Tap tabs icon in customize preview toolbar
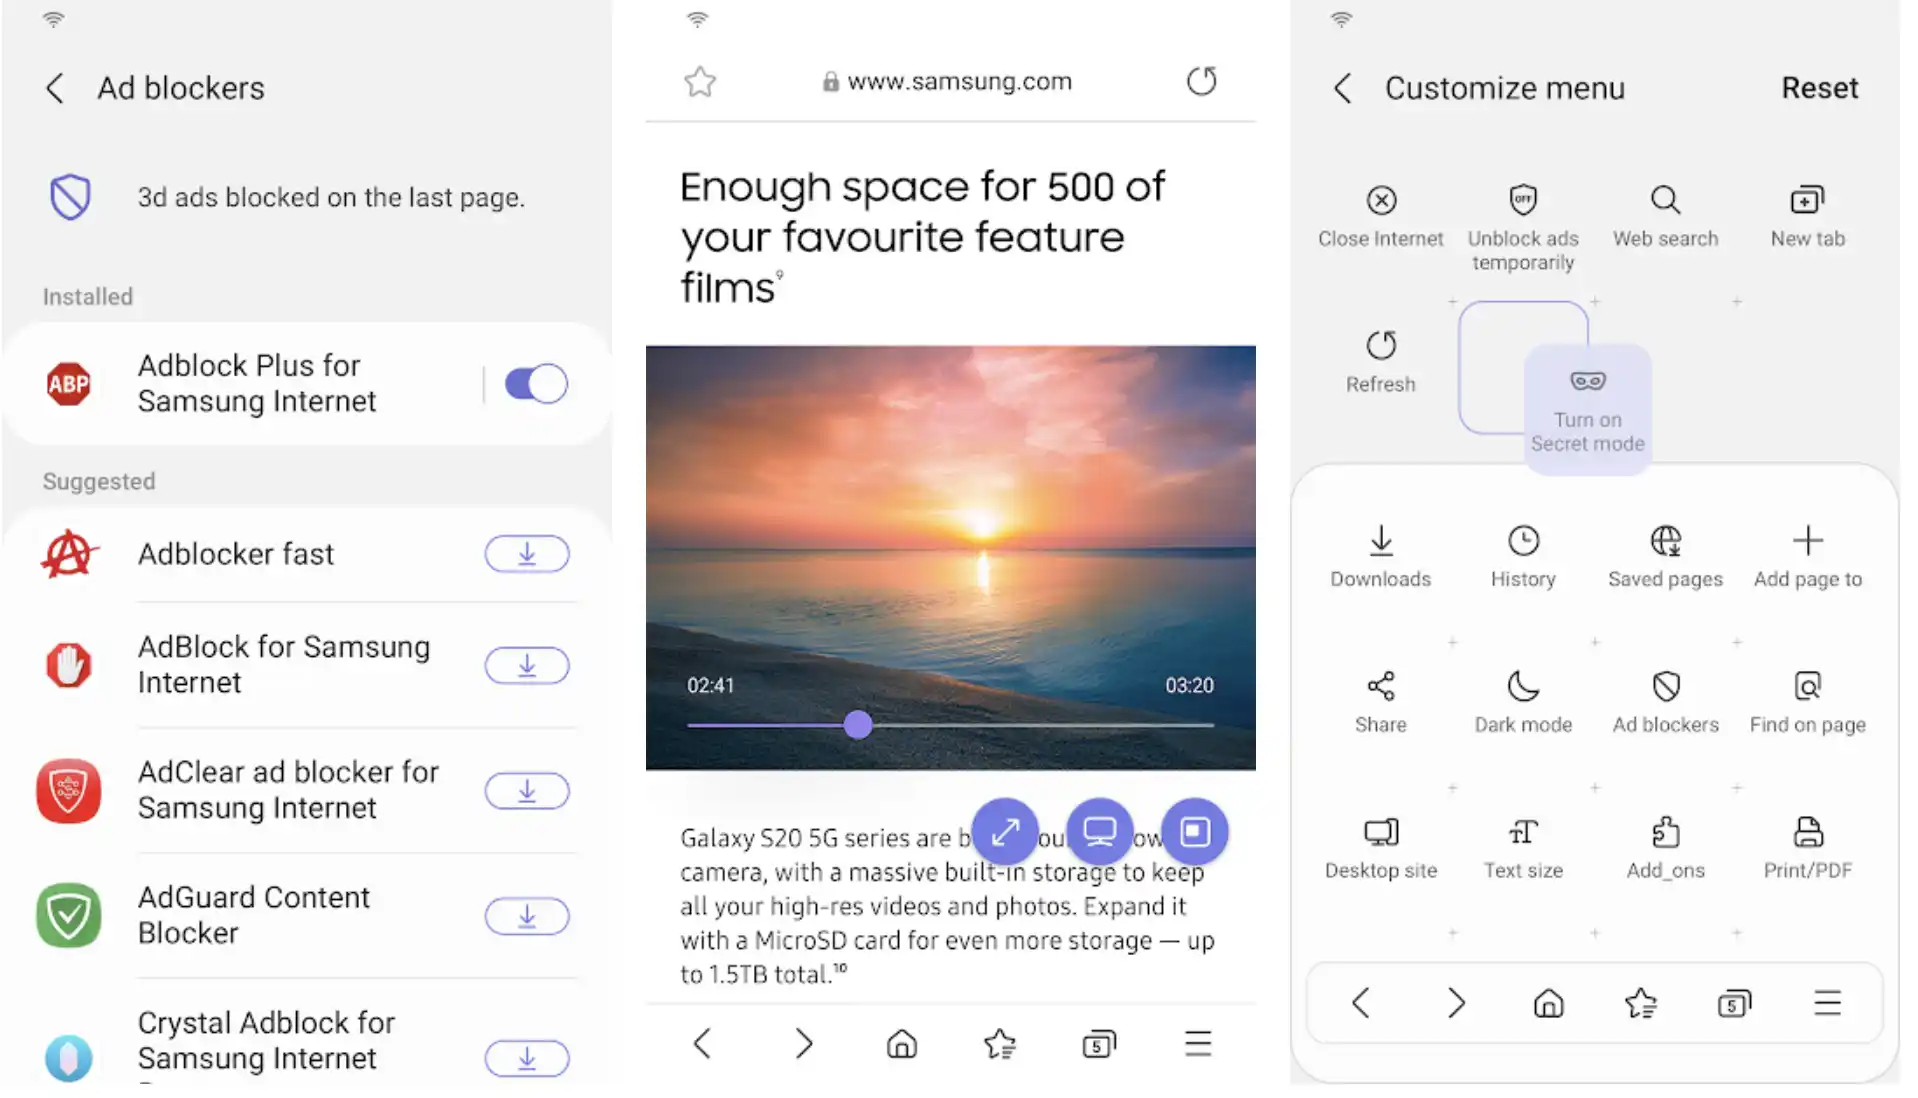Image resolution: width=1918 pixels, height=1098 pixels. 1735,1003
